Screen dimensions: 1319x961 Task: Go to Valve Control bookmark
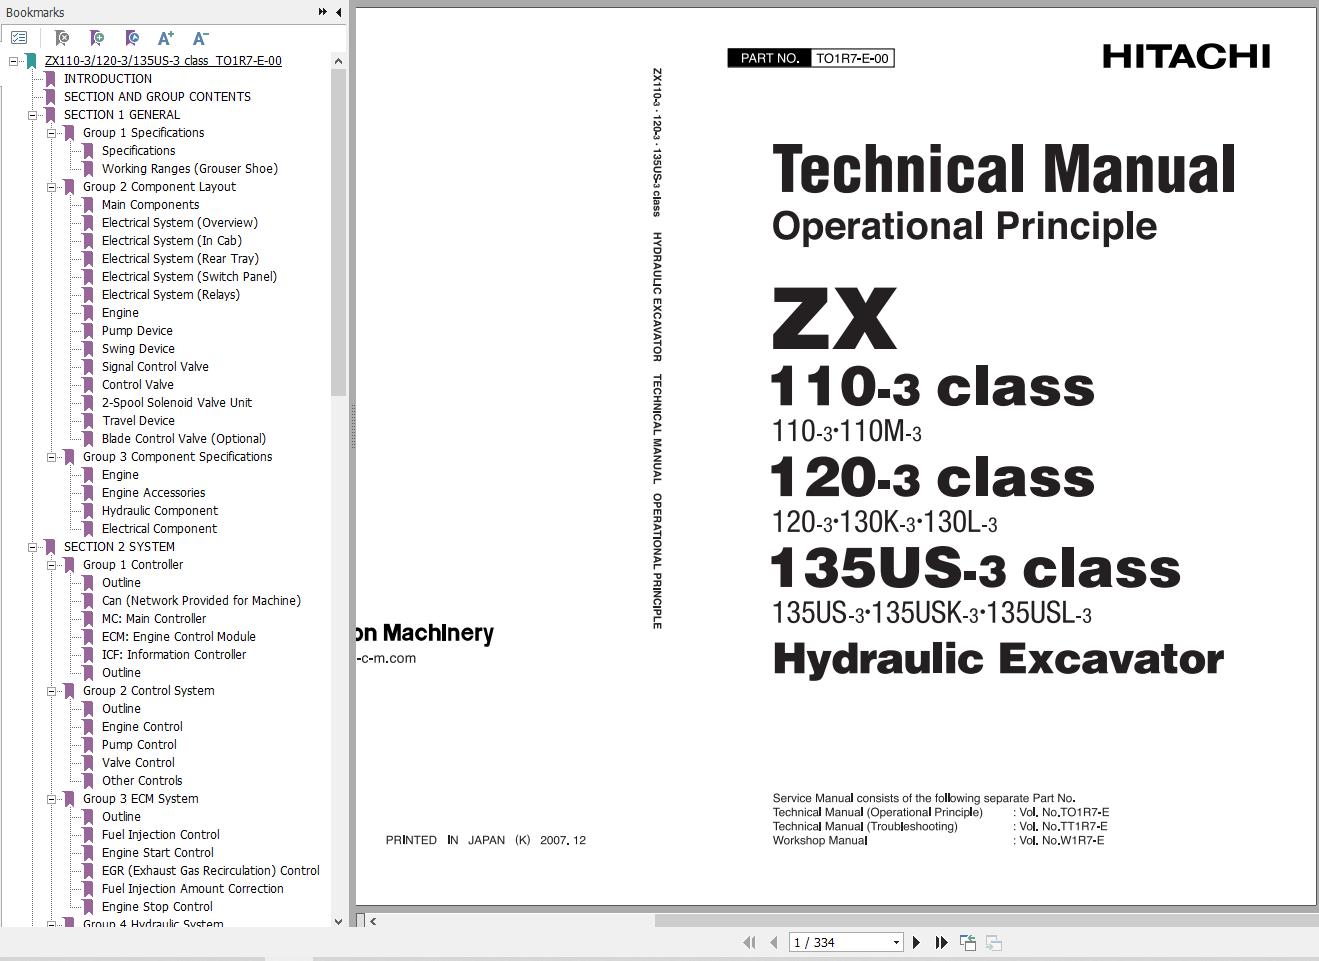(x=138, y=763)
